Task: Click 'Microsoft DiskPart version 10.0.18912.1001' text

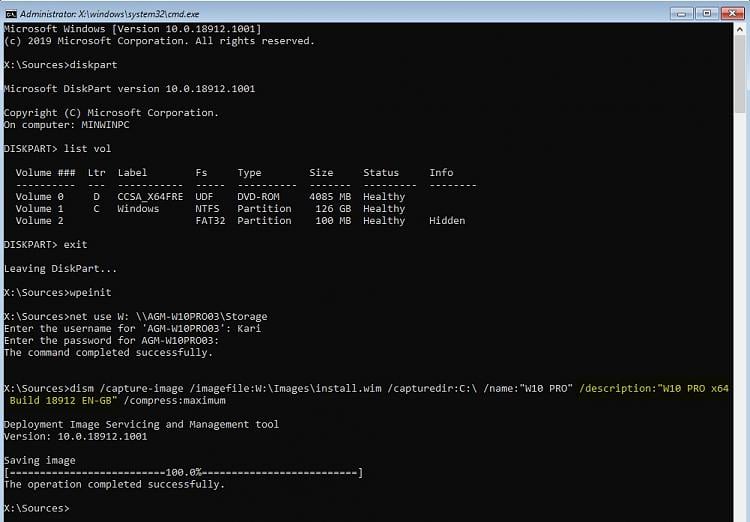Action: 130,89
